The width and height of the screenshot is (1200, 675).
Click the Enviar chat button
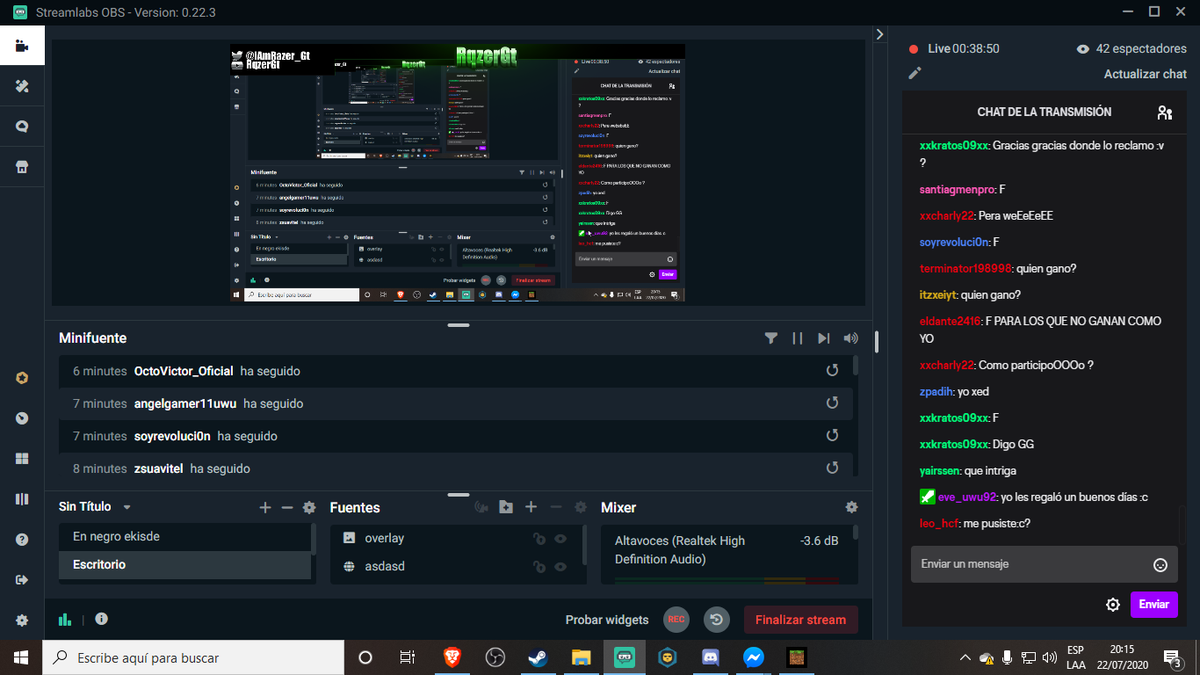click(1154, 605)
